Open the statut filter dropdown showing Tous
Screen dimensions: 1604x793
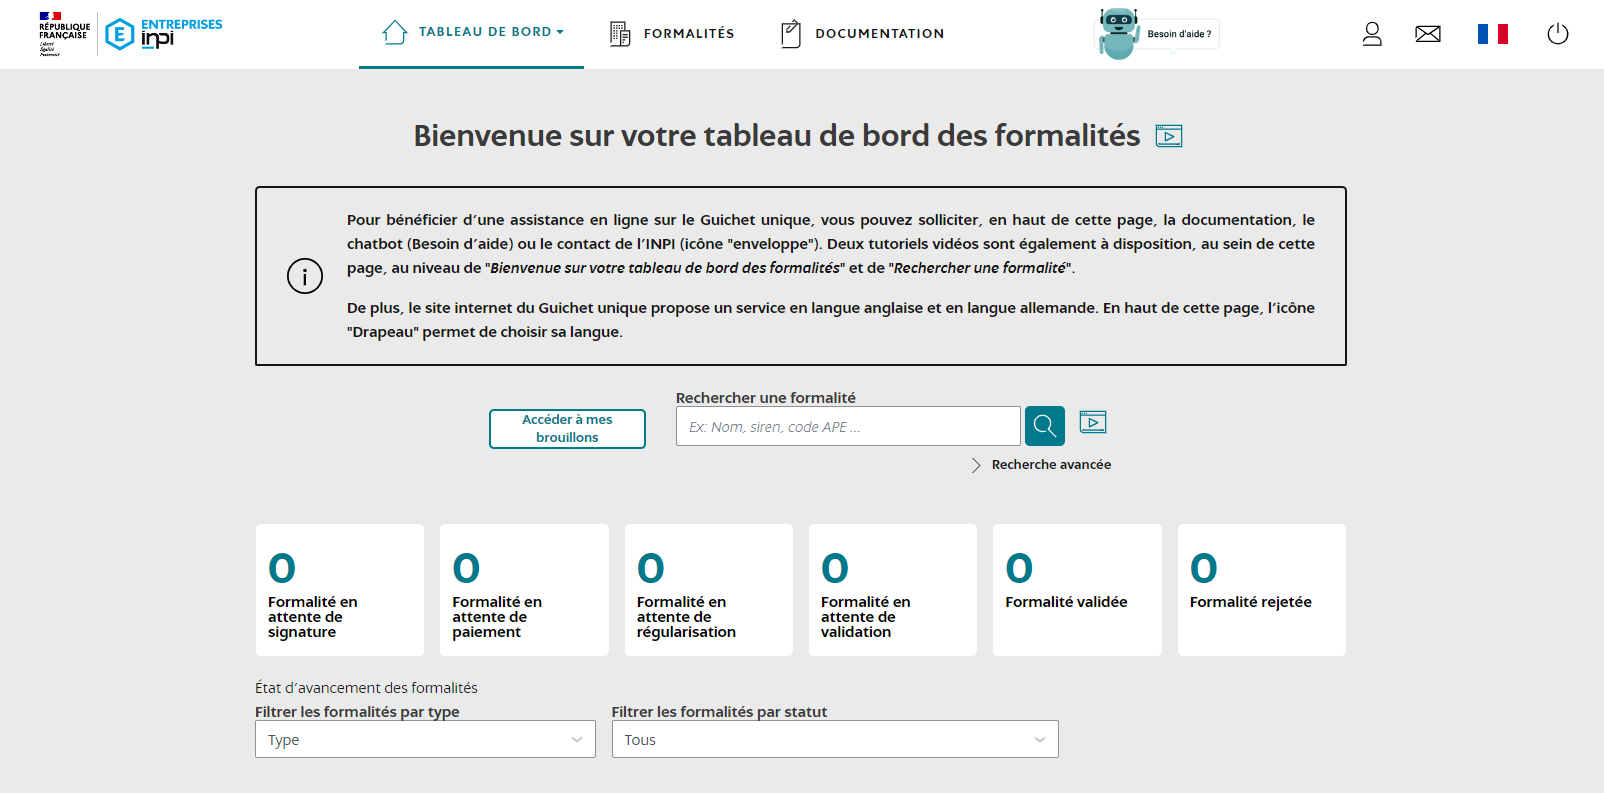point(834,740)
